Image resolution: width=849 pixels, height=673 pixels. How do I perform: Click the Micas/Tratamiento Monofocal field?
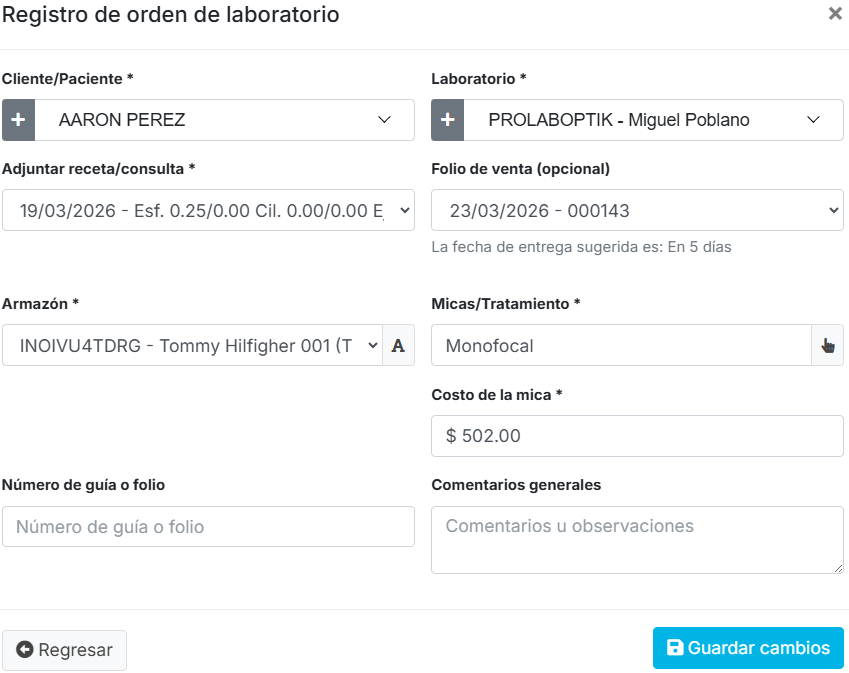point(620,346)
